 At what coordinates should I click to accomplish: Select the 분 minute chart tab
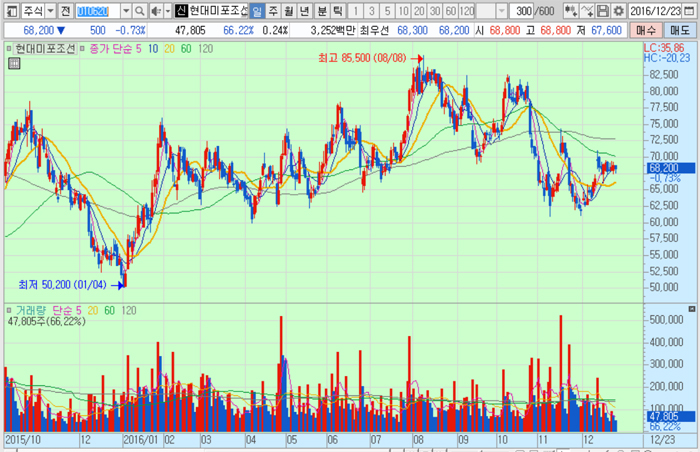click(322, 11)
